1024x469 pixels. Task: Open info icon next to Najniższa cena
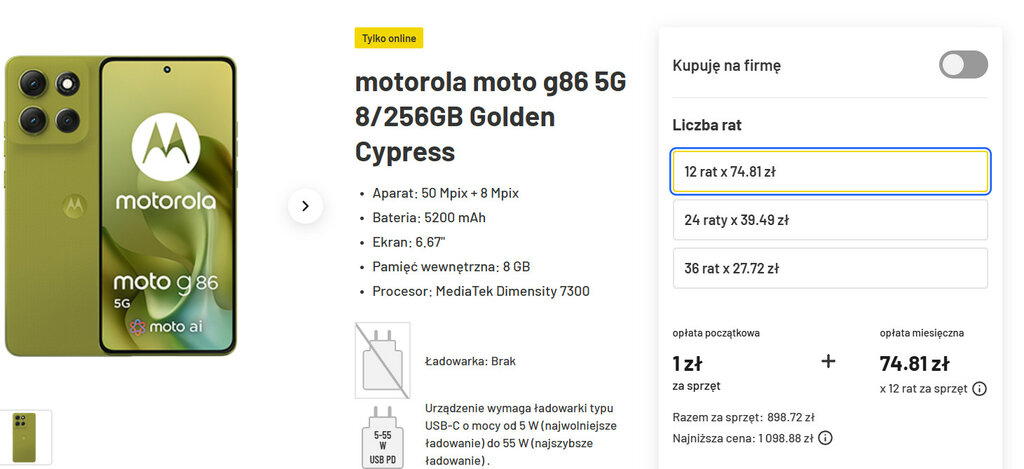tap(825, 438)
